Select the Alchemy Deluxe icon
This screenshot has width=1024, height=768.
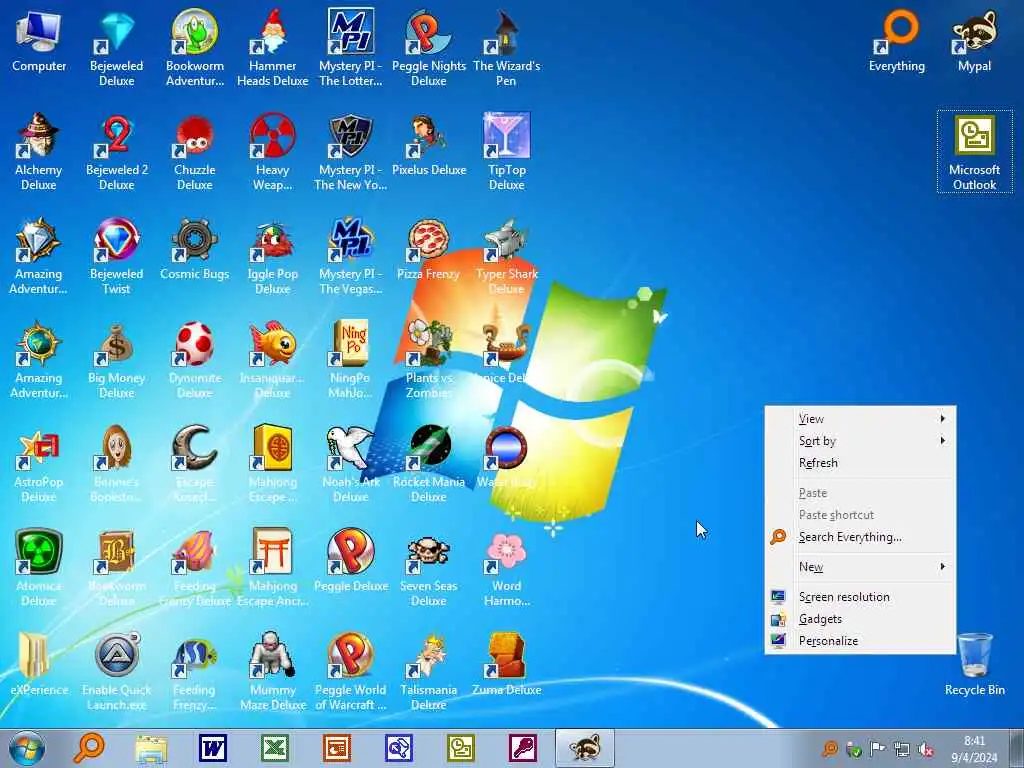(x=39, y=151)
